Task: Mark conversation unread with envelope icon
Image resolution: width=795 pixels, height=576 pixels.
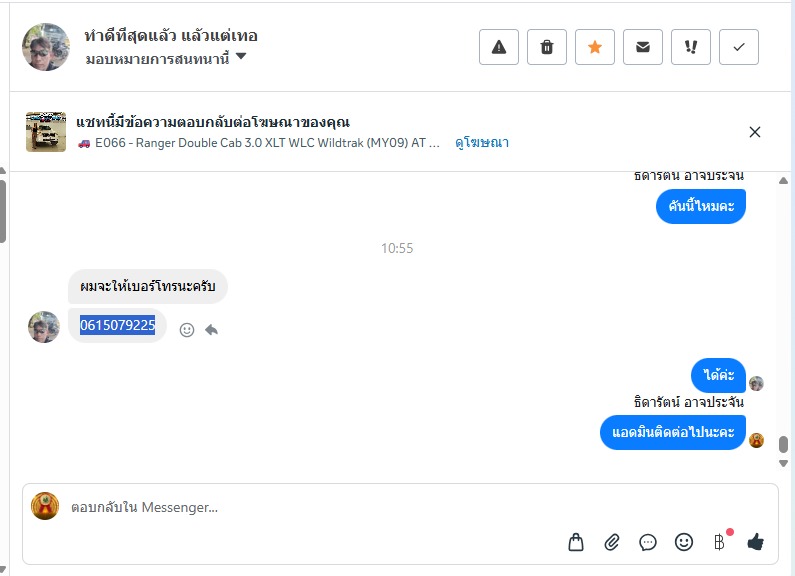Action: [x=643, y=47]
